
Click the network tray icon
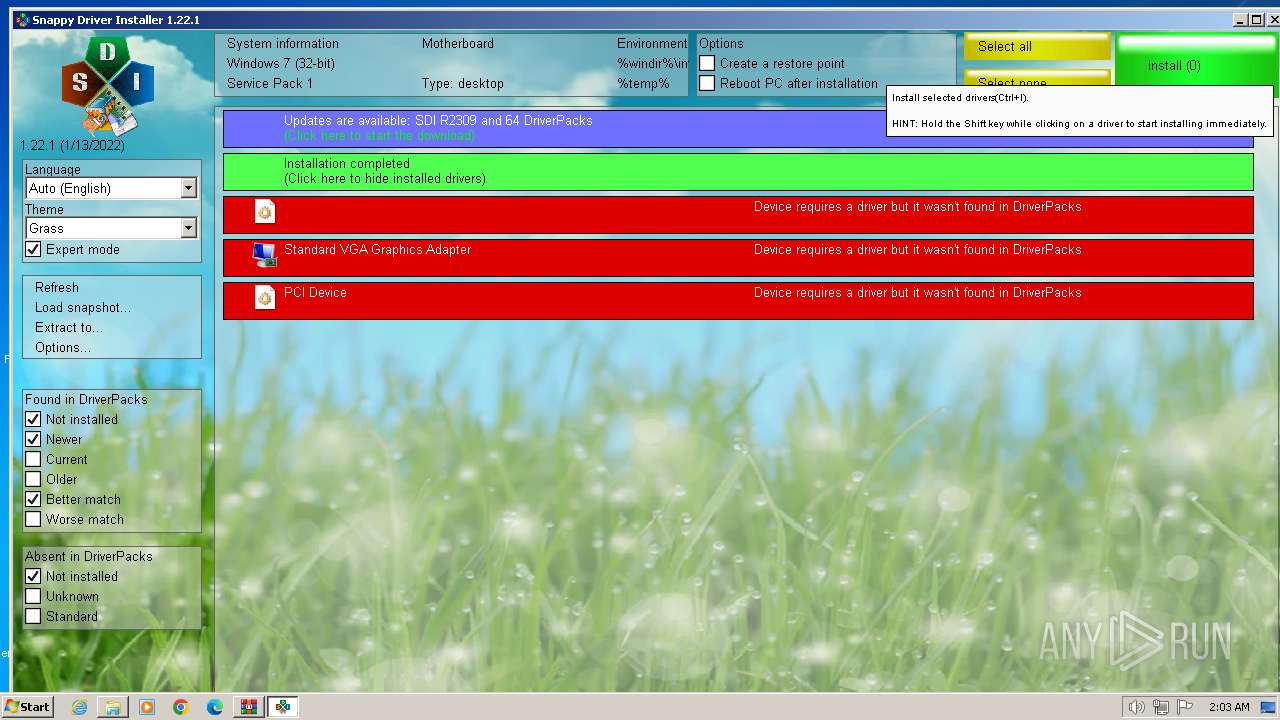1161,707
